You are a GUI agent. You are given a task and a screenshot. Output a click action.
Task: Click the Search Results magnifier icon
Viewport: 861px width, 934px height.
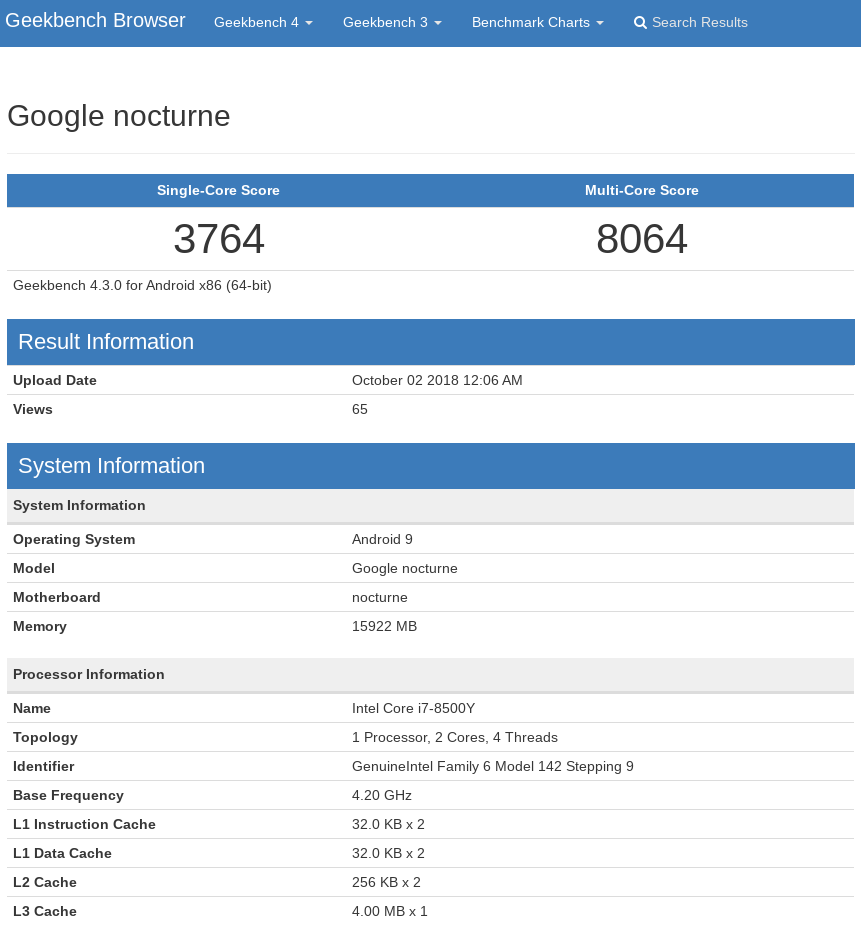pyautogui.click(x=640, y=23)
